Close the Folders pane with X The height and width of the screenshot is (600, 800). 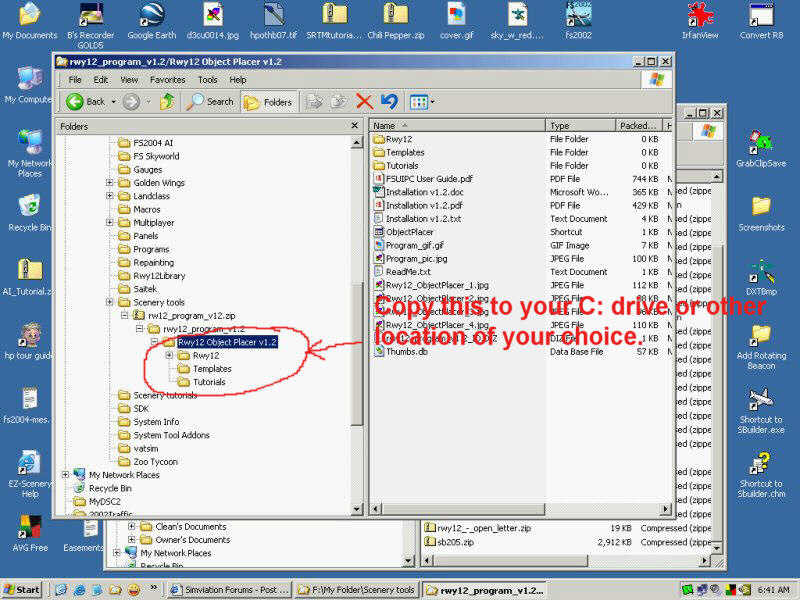[354, 126]
